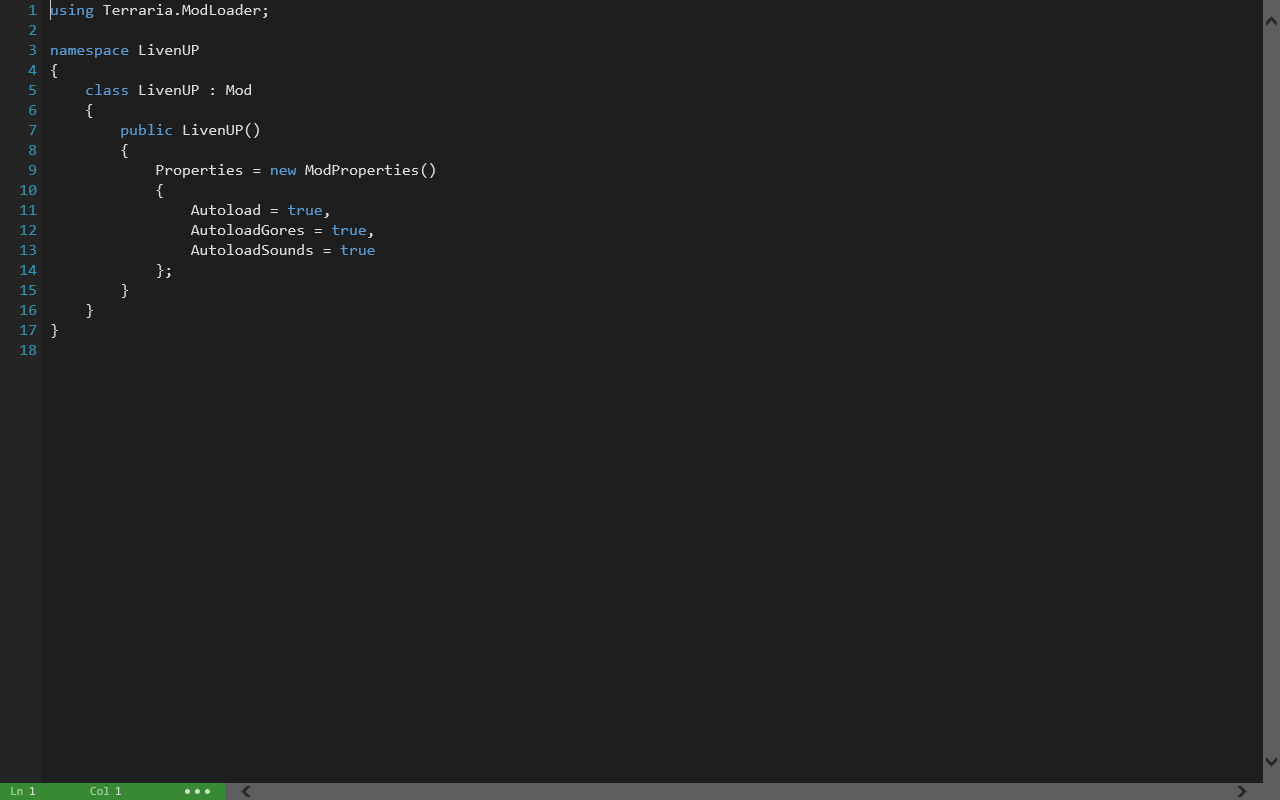This screenshot has height=800, width=1280.
Task: Click the vertical scrollbar down arrow
Action: [x=1271, y=761]
